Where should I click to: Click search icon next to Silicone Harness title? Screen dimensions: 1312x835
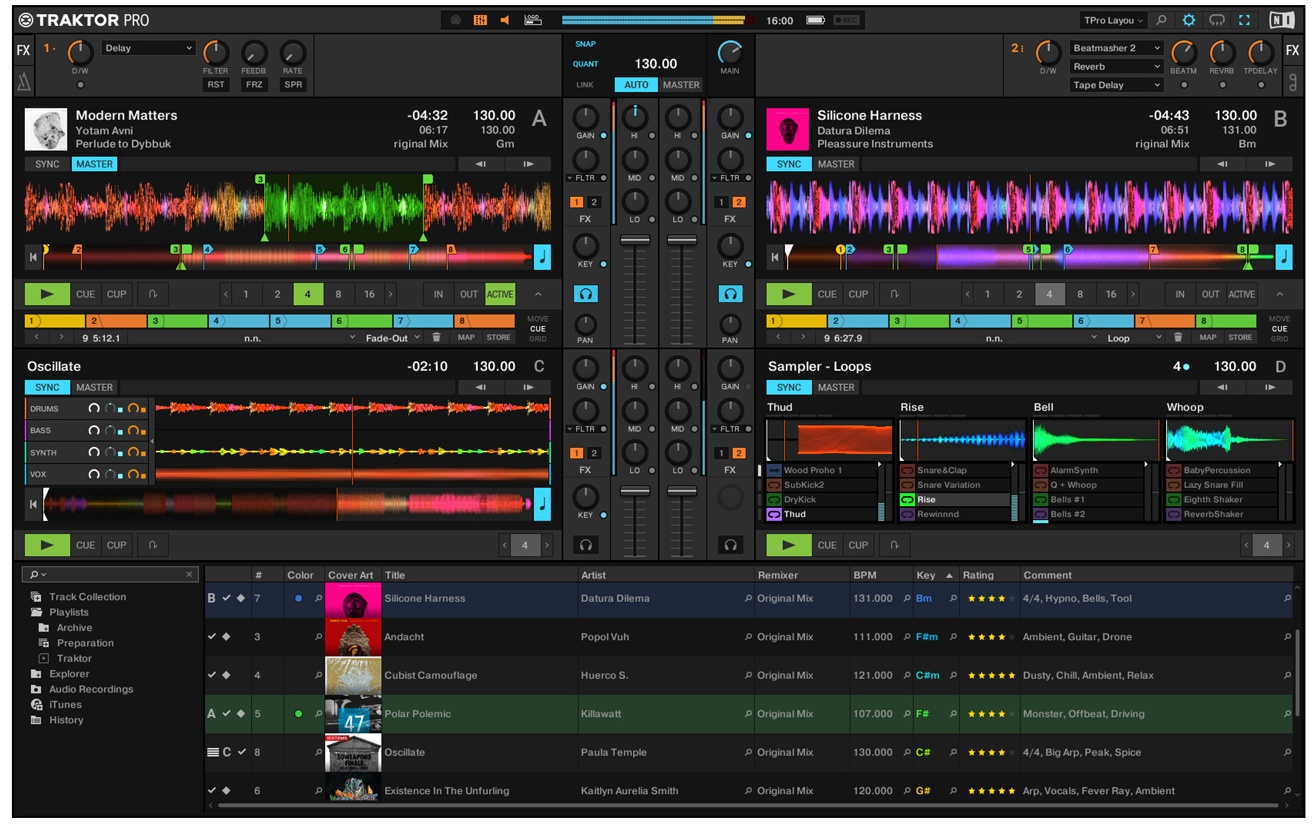coord(319,598)
